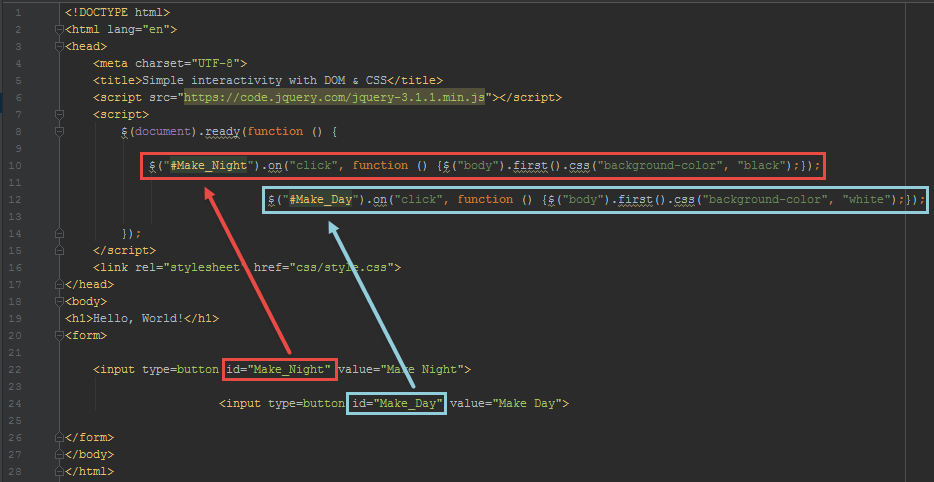This screenshot has width=934, height=482.
Task: Click the fold marker beside </head>
Action: [58, 284]
